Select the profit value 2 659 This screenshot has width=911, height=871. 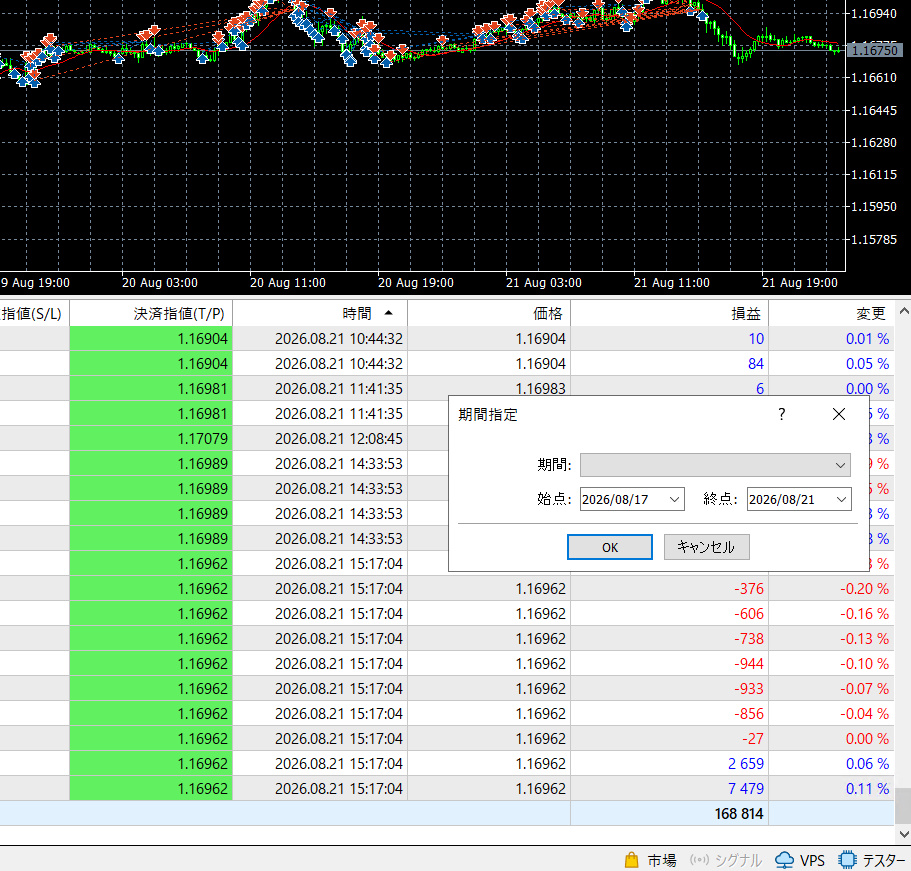tap(745, 764)
